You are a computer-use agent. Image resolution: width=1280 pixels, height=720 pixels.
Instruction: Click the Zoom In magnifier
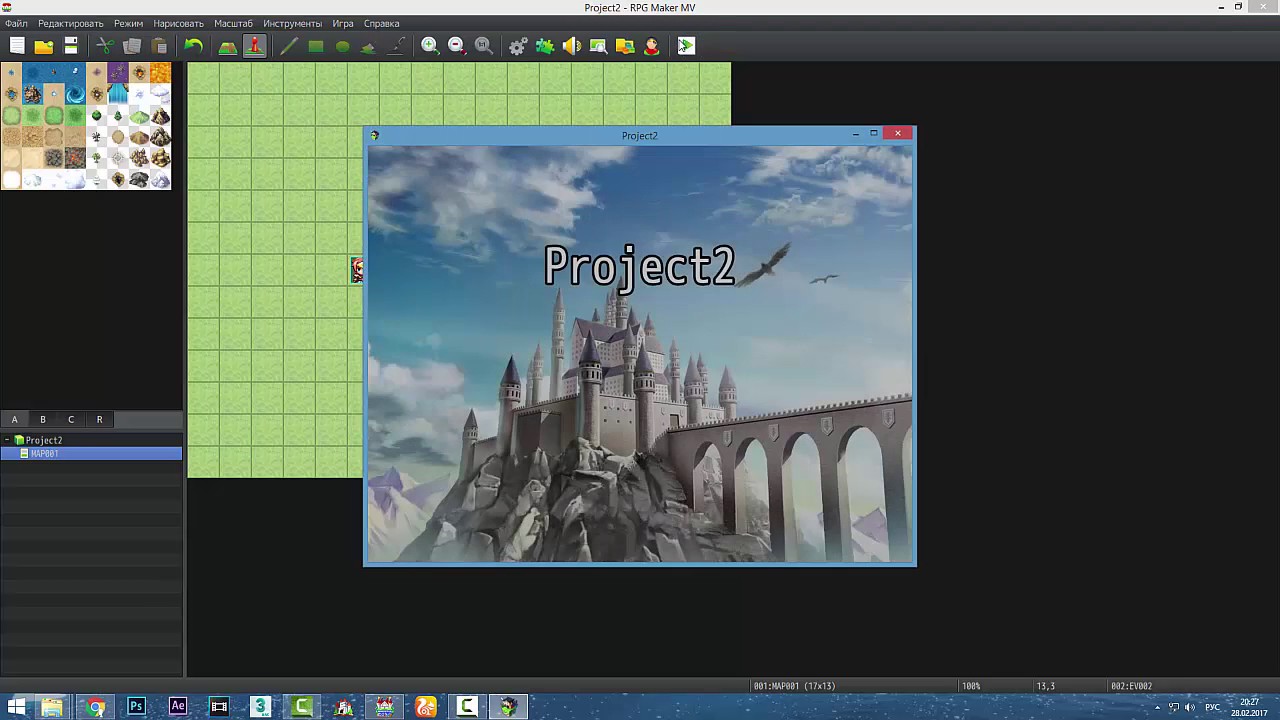pos(430,46)
